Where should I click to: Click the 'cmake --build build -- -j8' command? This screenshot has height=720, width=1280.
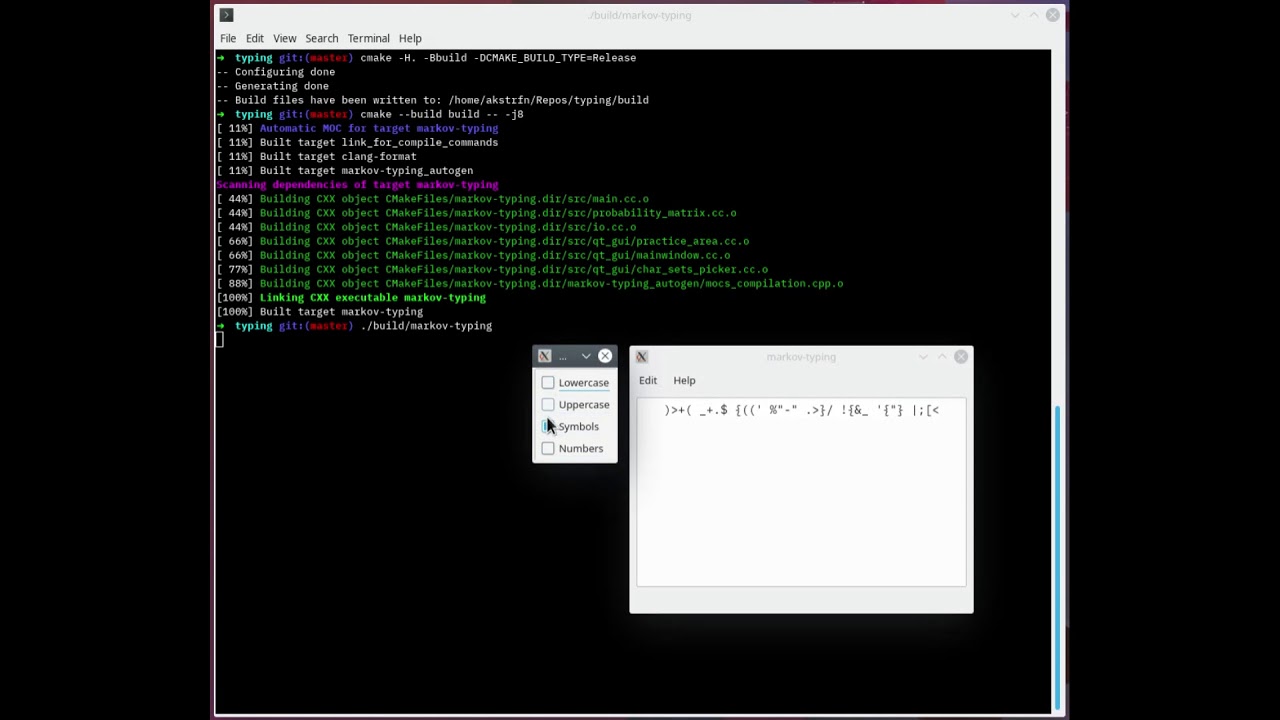pos(442,114)
